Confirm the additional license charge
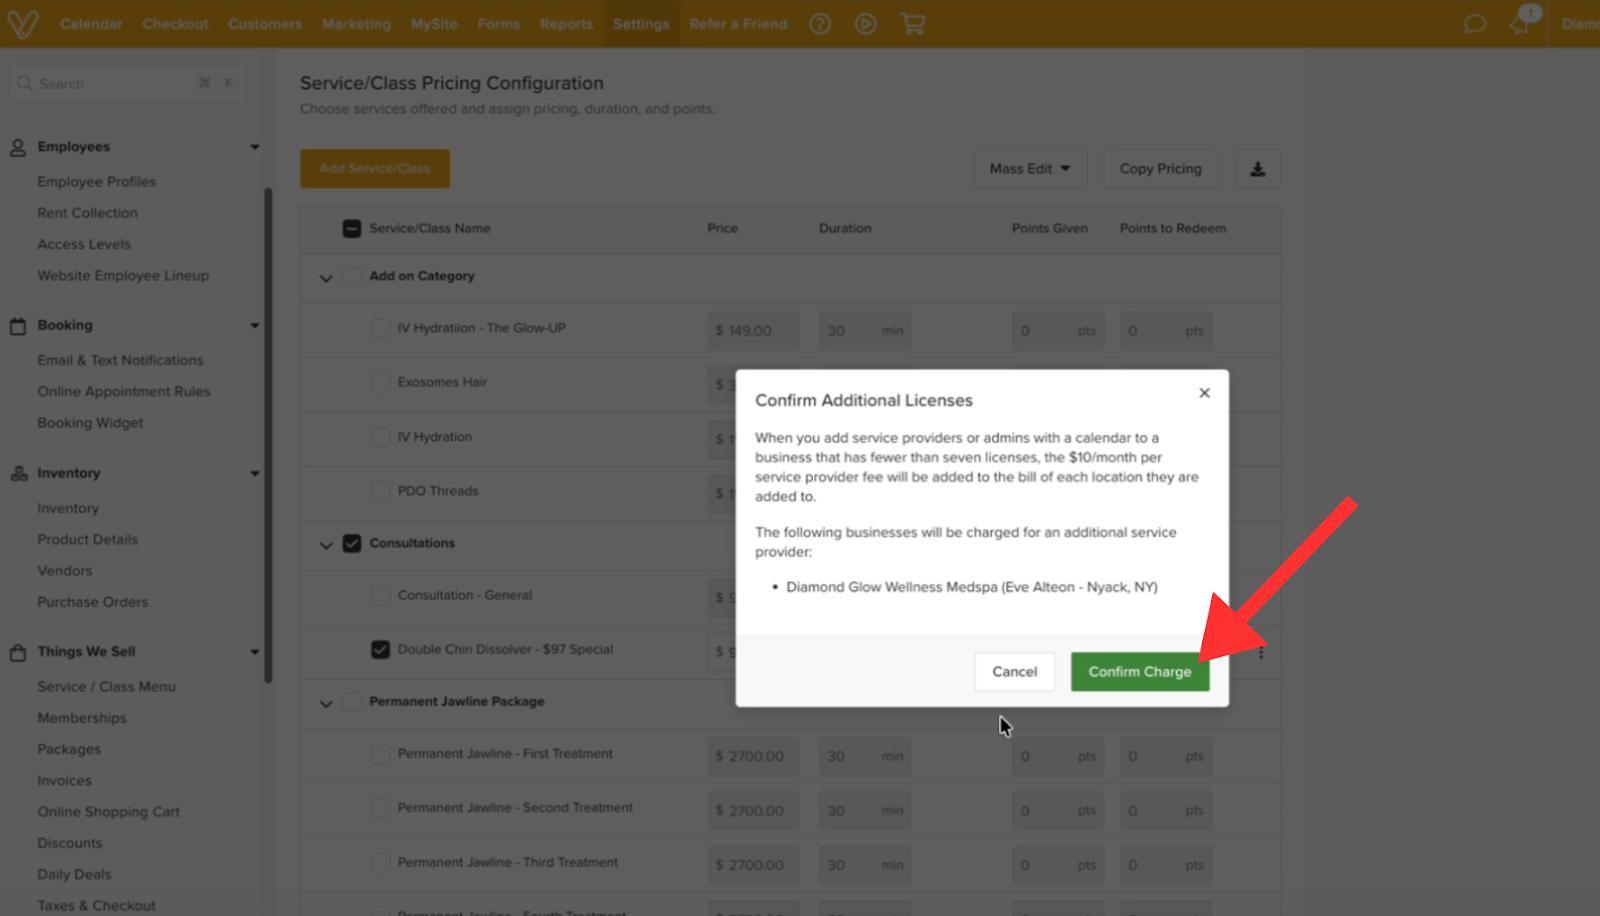The width and height of the screenshot is (1600, 916). (x=1140, y=672)
